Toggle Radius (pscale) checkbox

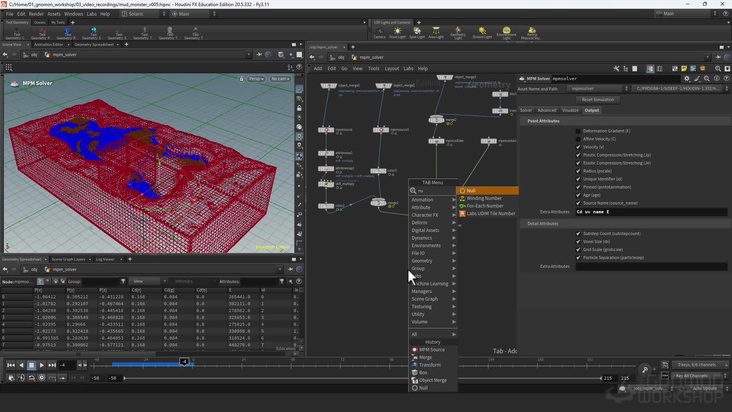578,171
